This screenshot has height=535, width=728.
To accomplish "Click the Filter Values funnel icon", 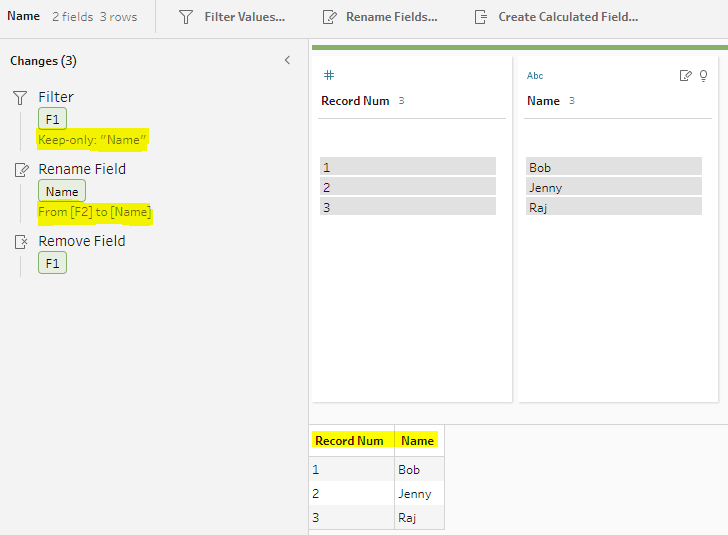I will click(186, 17).
